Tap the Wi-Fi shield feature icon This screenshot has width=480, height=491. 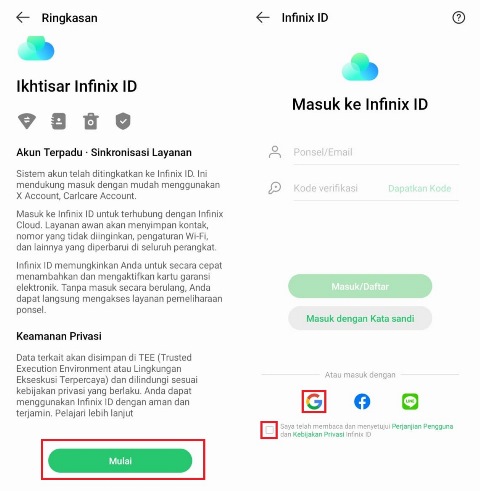[x=27, y=121]
